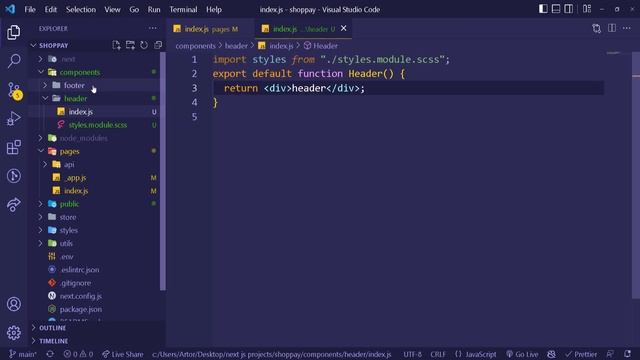Collapse the pages folder
640x360 pixels.
(41, 151)
